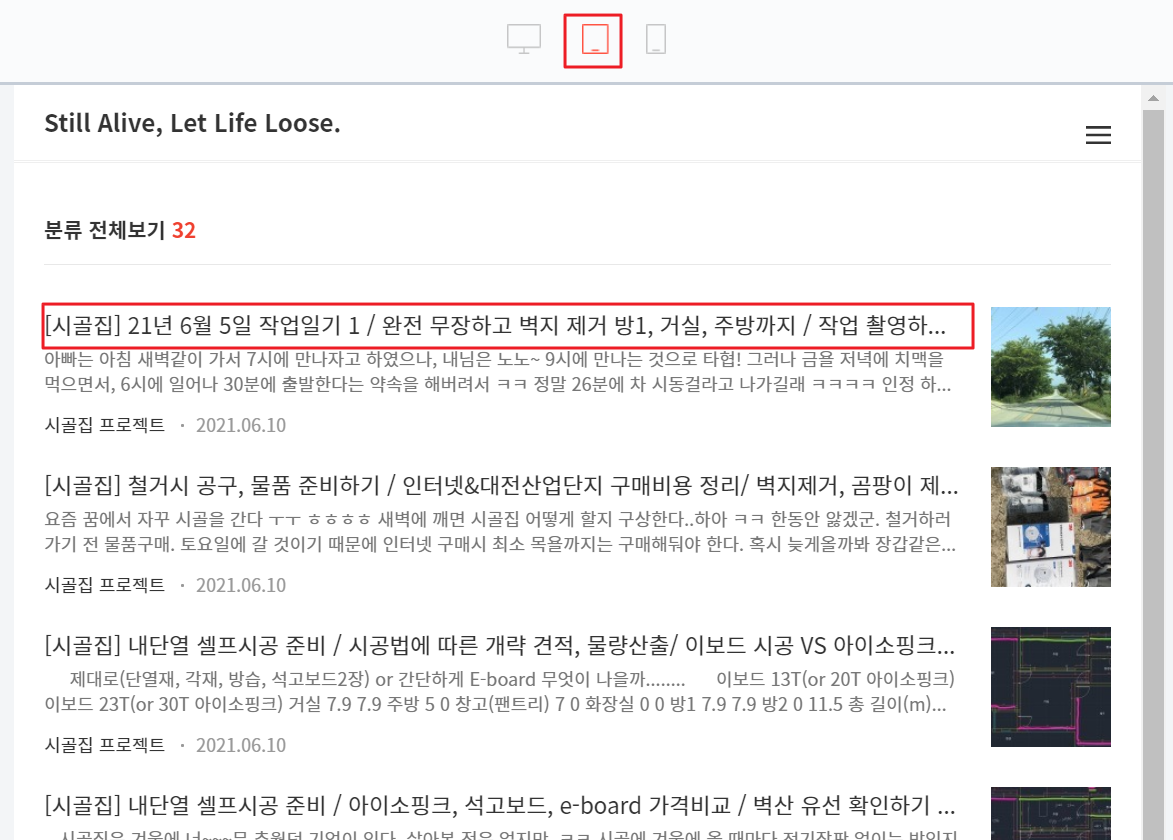
Task: Open the hamburger menu
Action: (x=1098, y=135)
